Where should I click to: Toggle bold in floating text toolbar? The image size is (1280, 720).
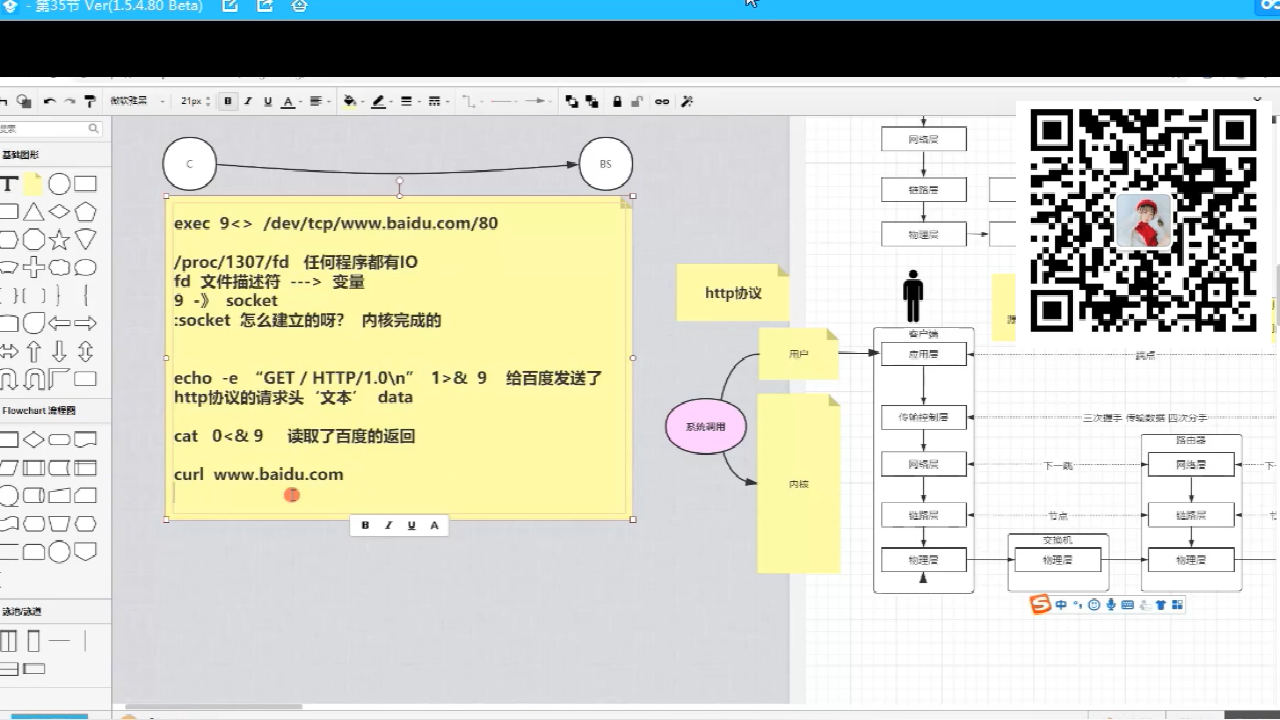point(365,525)
